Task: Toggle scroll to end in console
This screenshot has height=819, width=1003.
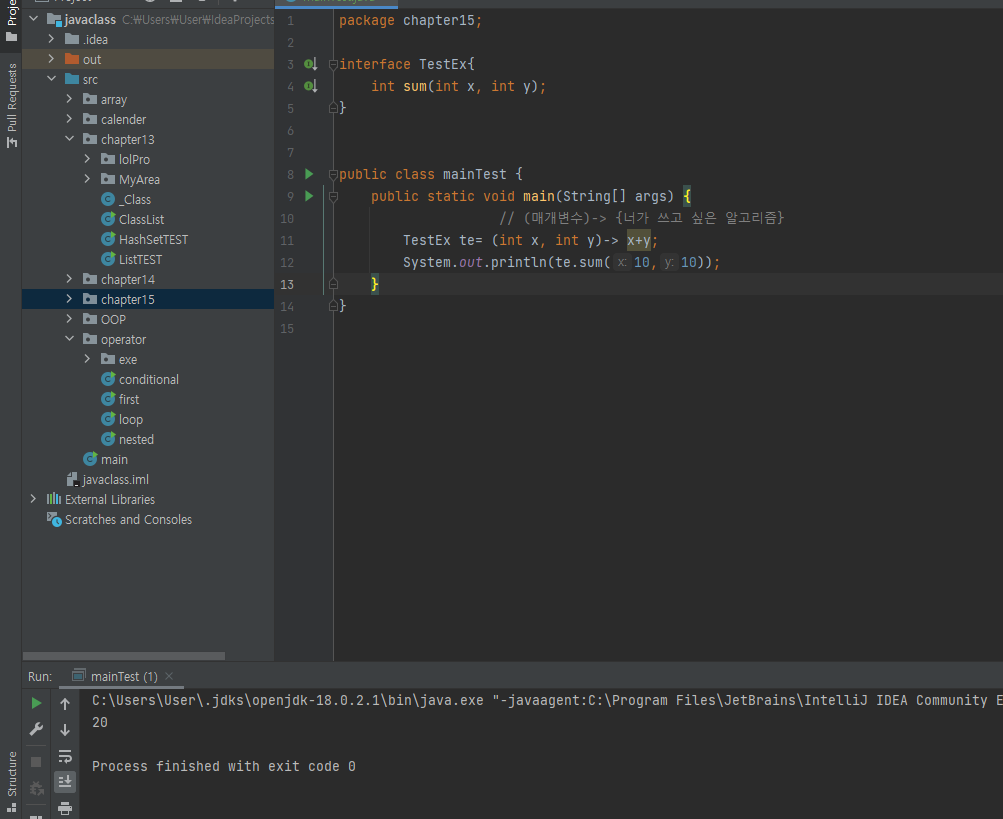Action: pyautogui.click(x=65, y=781)
